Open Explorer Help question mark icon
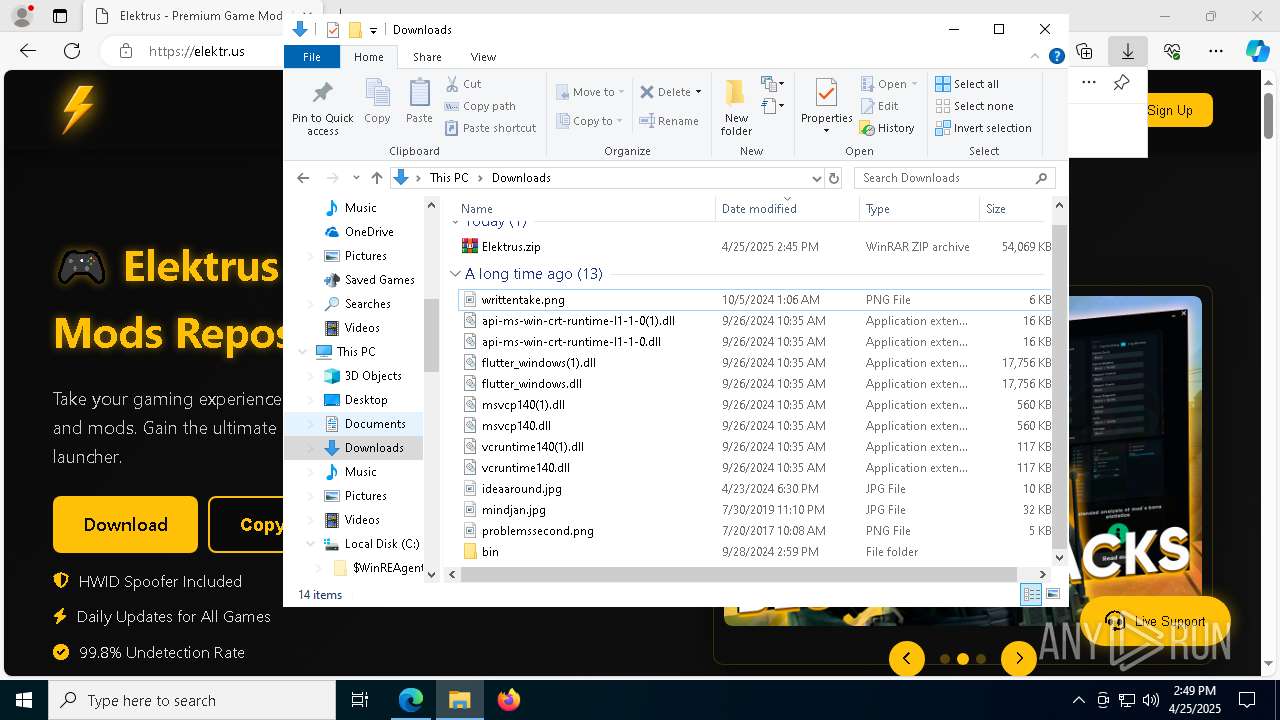 [1056, 57]
